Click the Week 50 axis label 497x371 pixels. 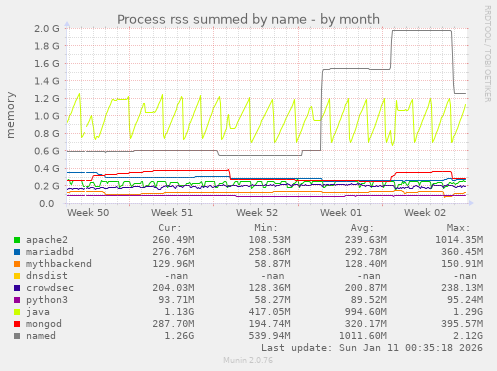click(x=88, y=213)
